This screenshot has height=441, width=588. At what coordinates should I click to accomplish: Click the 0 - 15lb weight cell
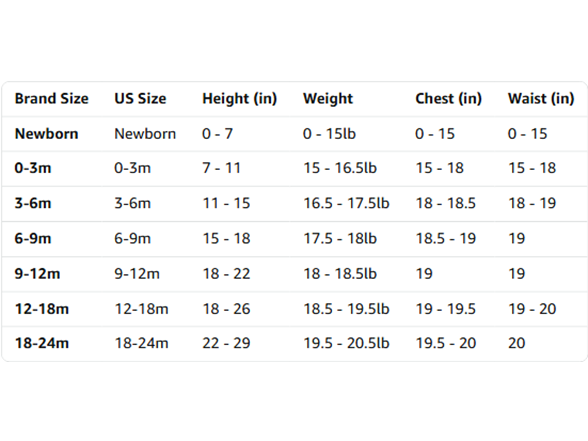[329, 134]
